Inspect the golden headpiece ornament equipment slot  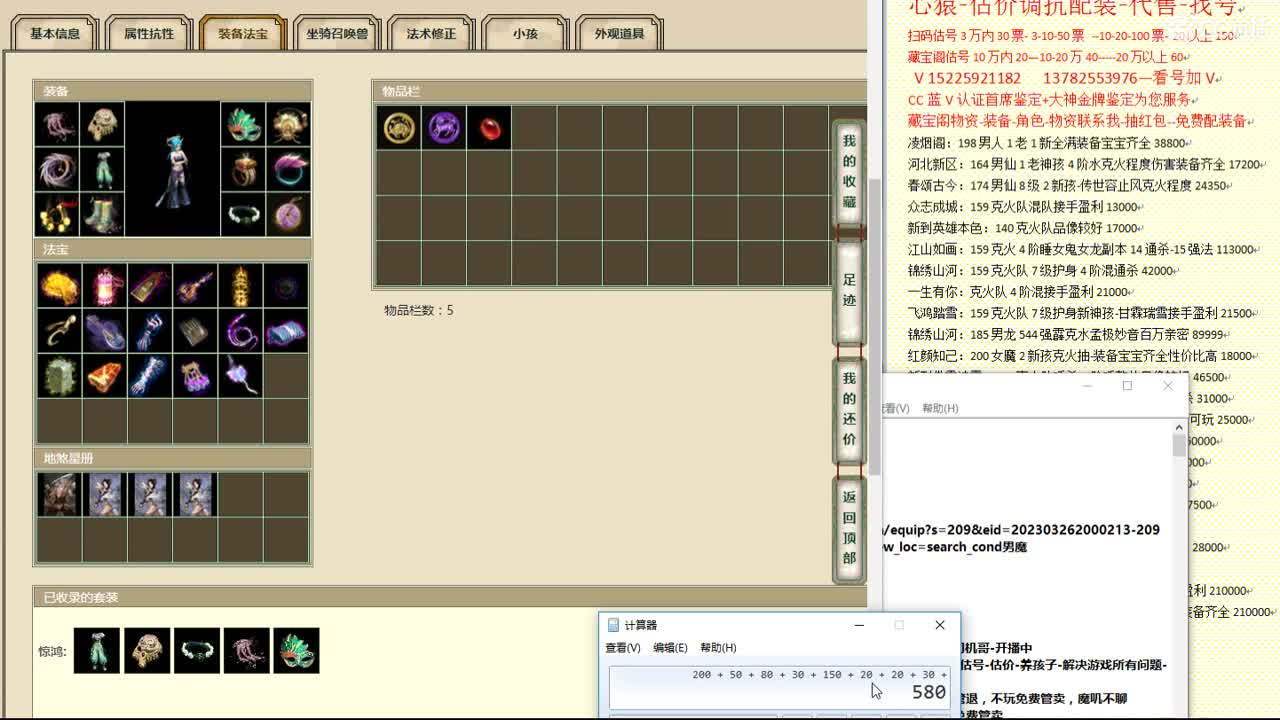[x=289, y=125]
